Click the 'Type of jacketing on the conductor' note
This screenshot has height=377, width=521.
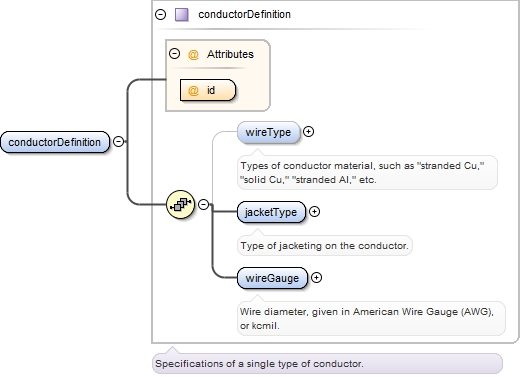tap(325, 246)
